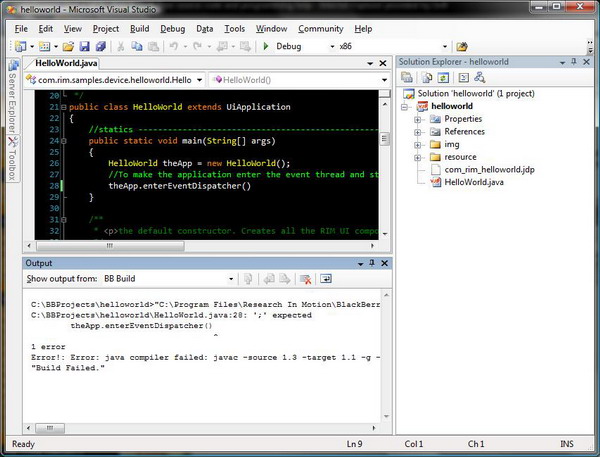Viewport: 600px width, 457px height.
Task: Click the Navigate Backward toolbar icon
Action: click(222, 47)
